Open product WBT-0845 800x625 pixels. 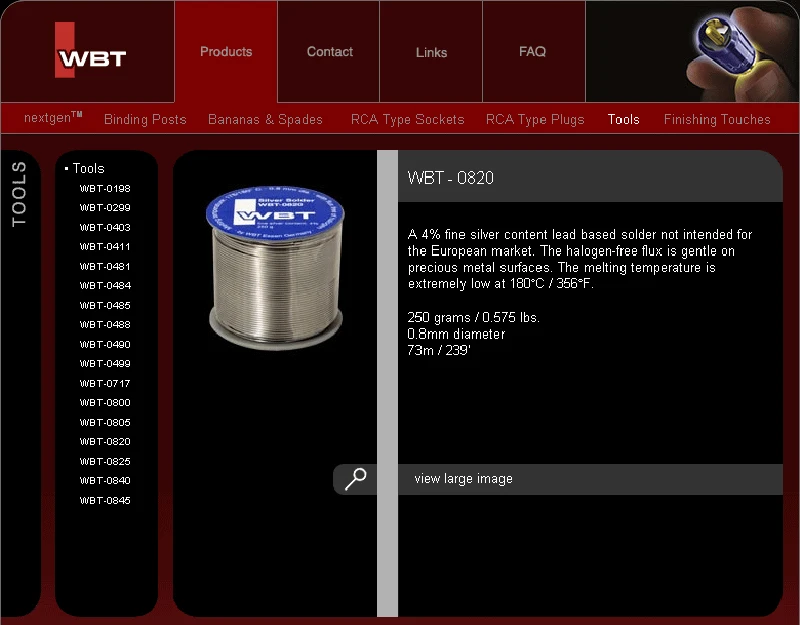(x=105, y=501)
